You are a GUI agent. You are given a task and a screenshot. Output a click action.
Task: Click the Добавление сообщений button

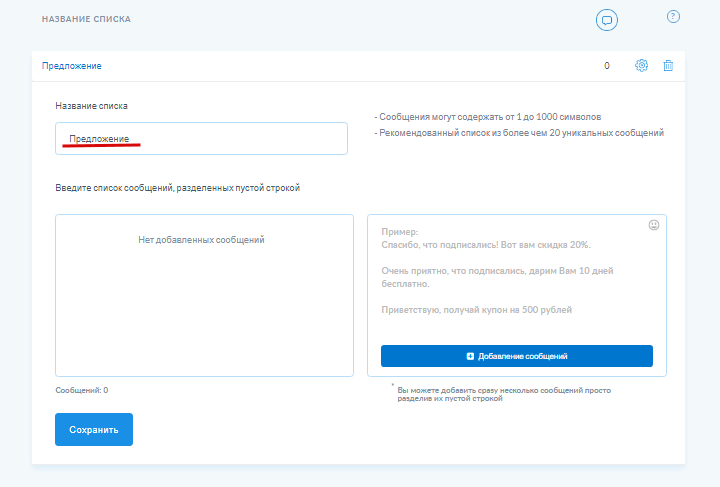pyautogui.click(x=517, y=356)
